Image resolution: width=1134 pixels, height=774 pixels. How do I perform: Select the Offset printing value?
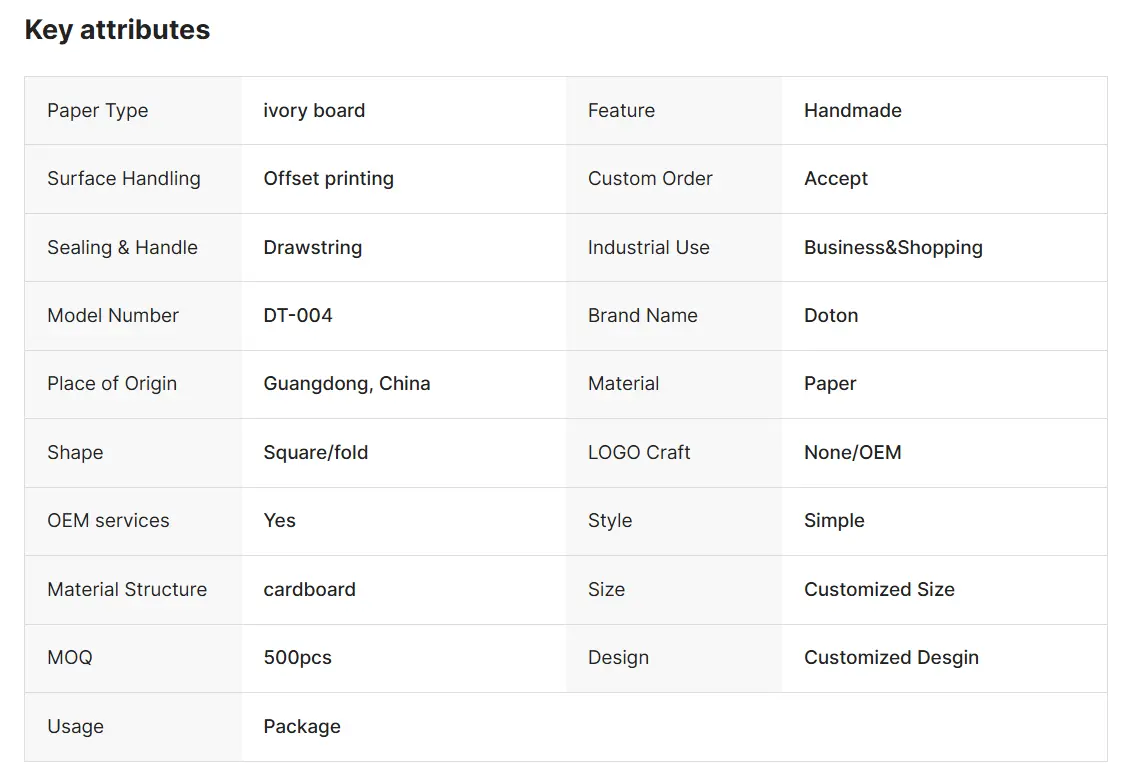tap(328, 179)
